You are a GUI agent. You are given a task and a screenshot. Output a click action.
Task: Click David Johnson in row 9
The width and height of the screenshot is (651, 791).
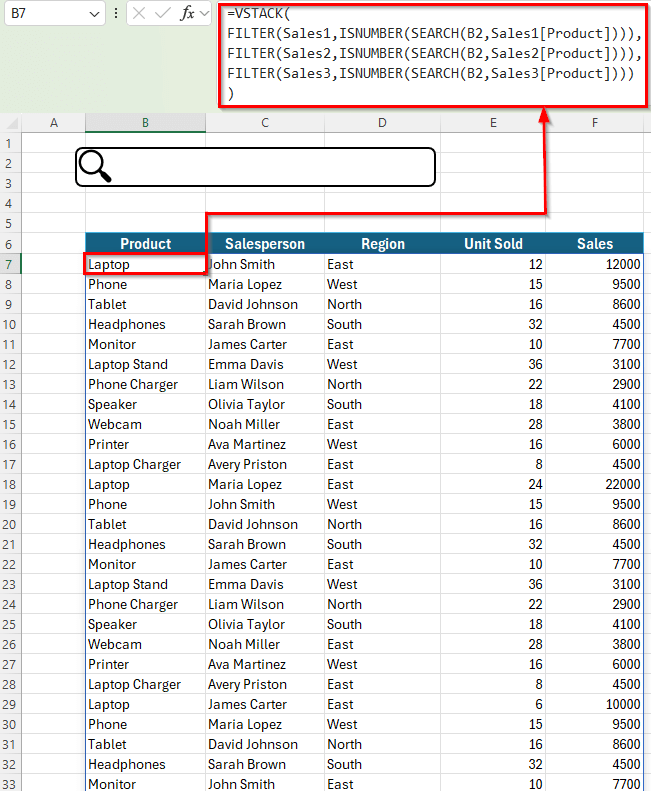pyautogui.click(x=265, y=304)
